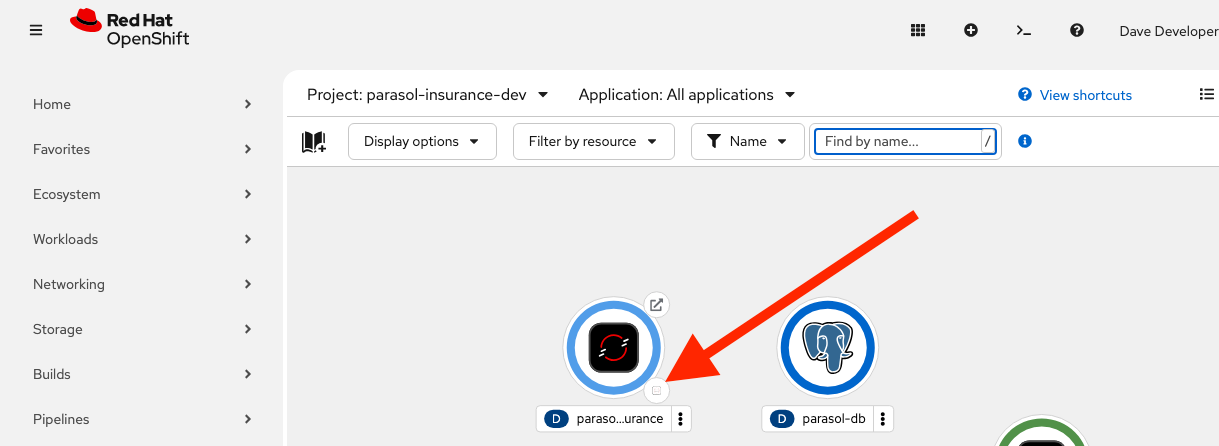Open kebab menu for parasol-db
The image size is (1219, 446).
pos(883,419)
